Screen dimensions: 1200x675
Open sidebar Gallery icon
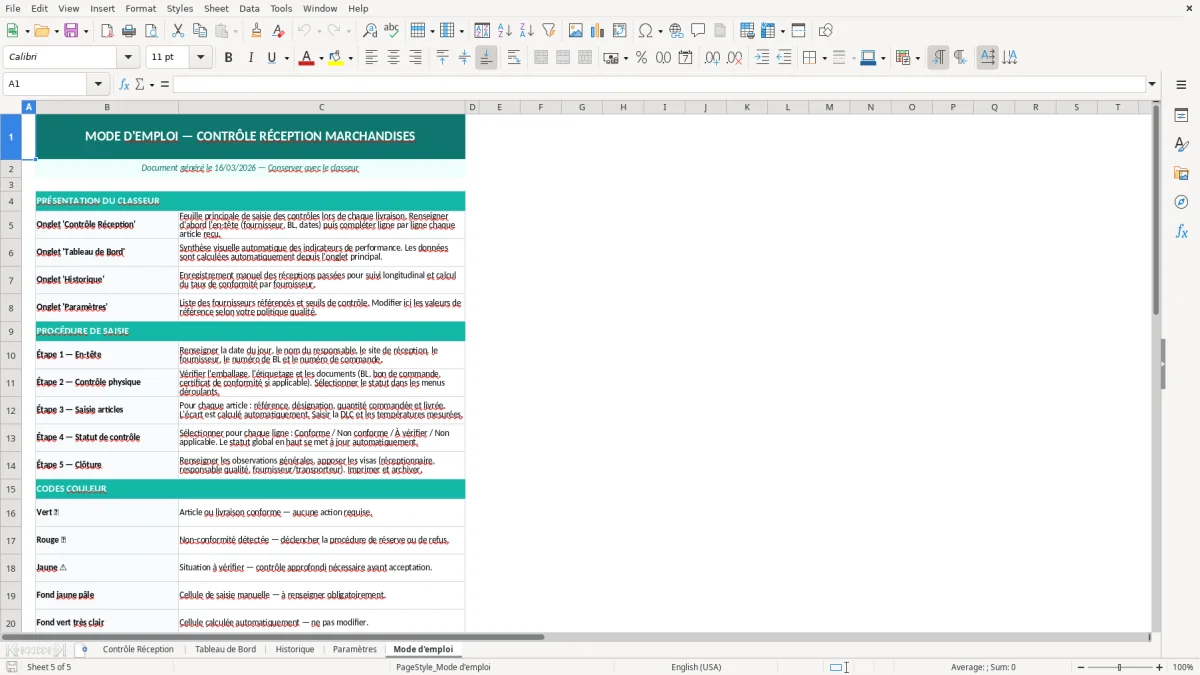(x=1181, y=173)
